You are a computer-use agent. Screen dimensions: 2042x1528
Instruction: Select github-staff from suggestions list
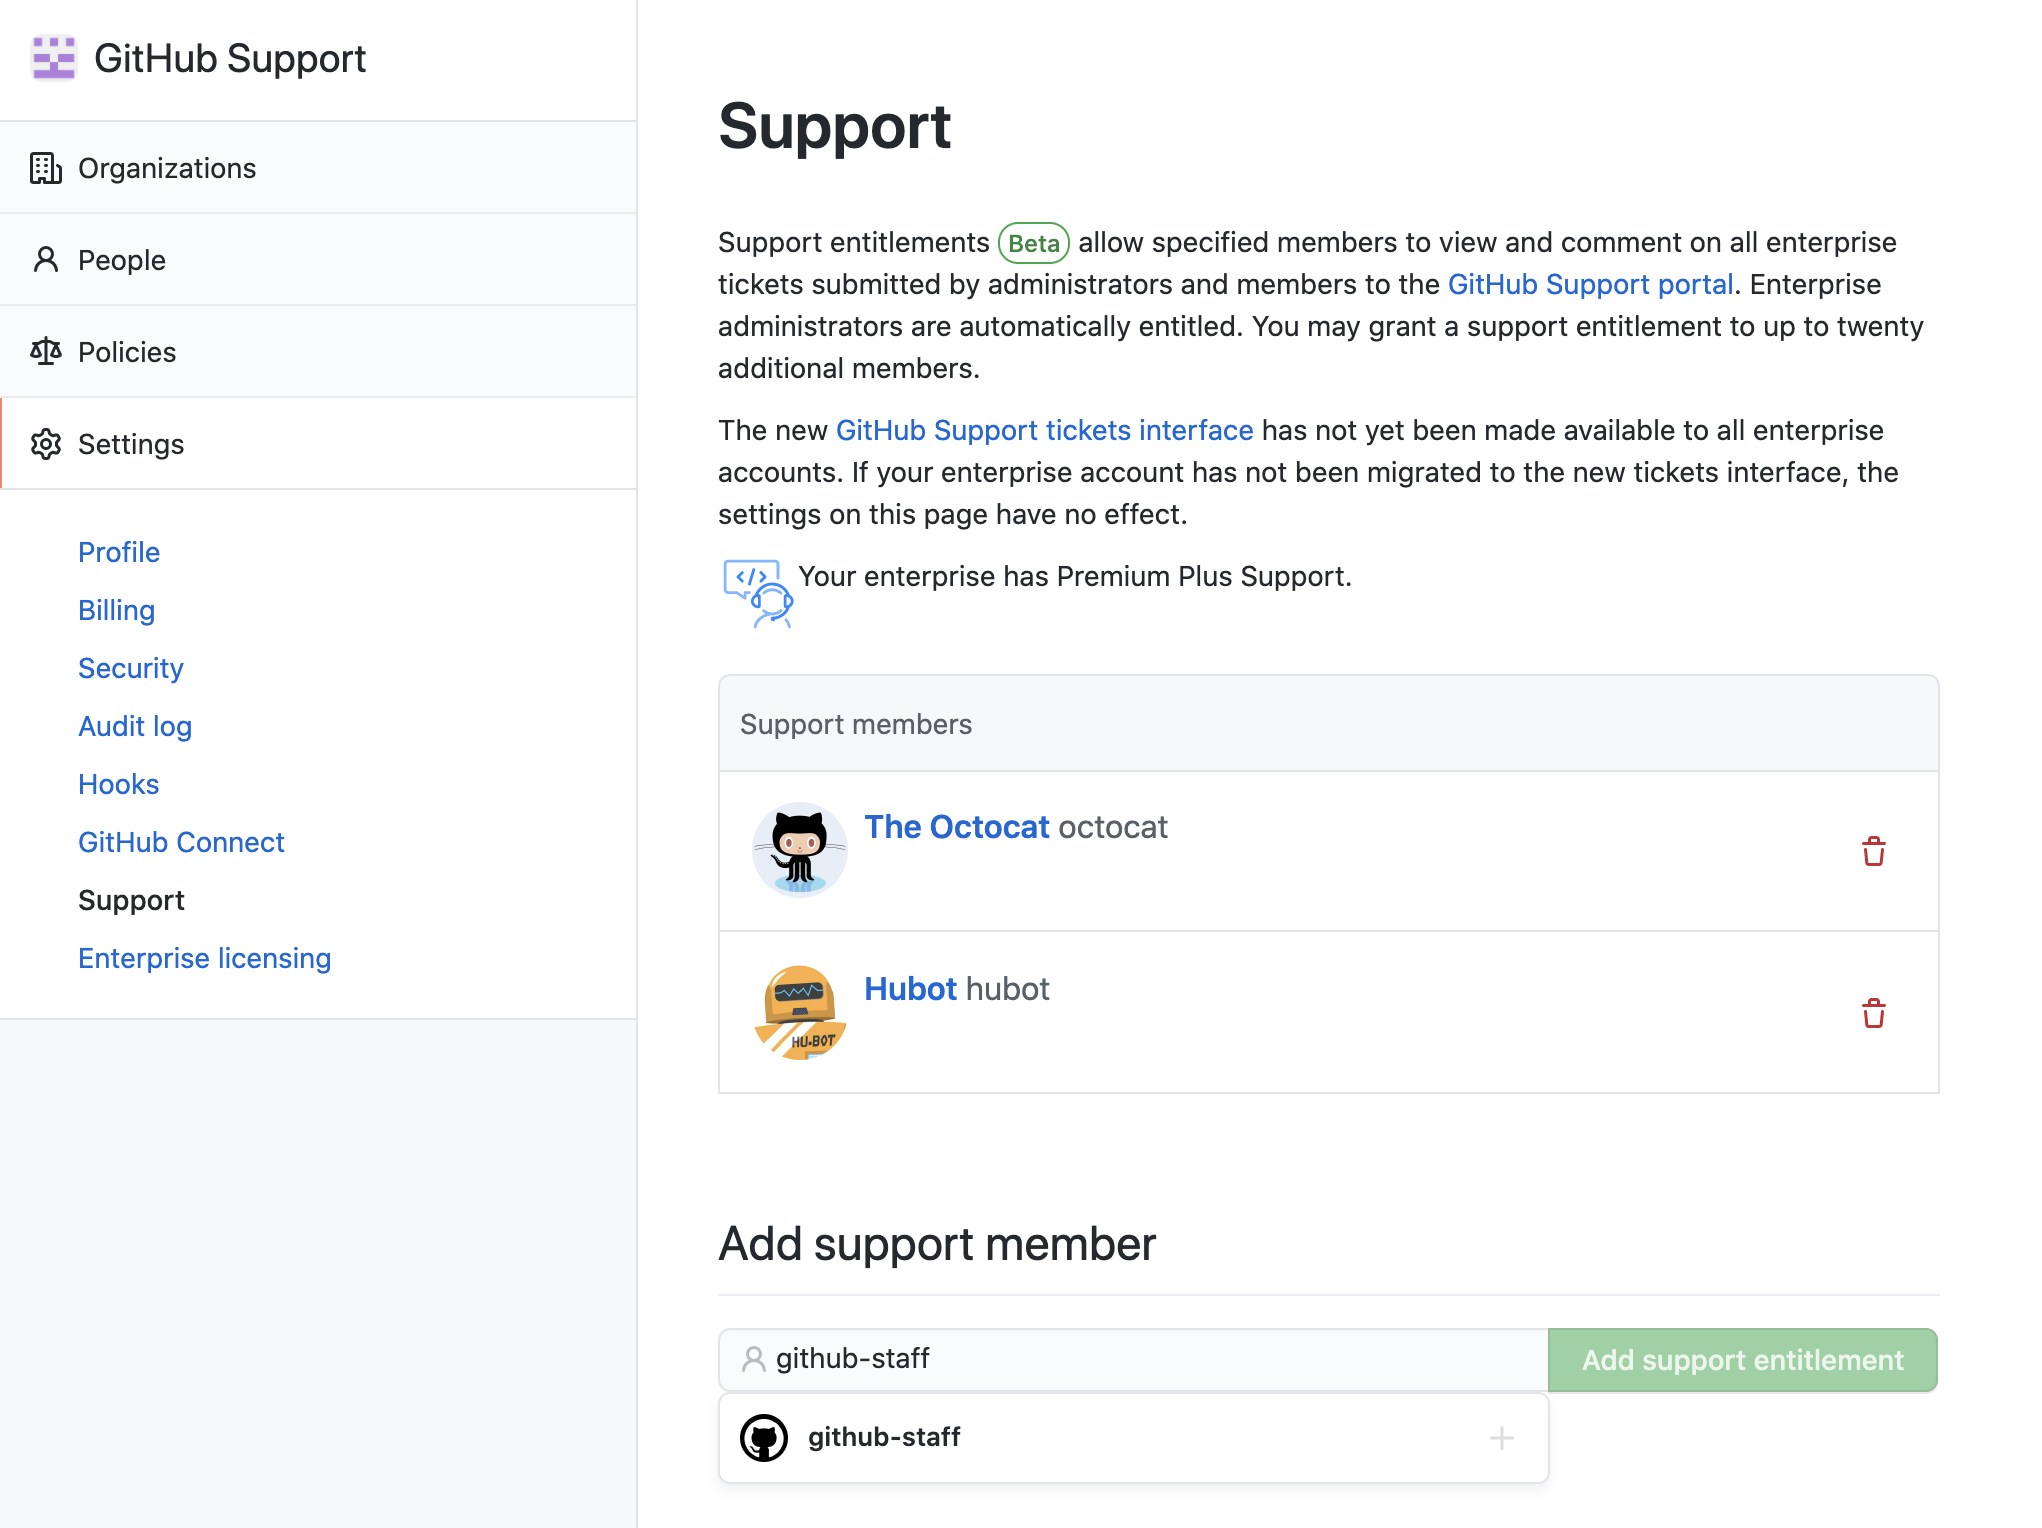point(1133,1438)
